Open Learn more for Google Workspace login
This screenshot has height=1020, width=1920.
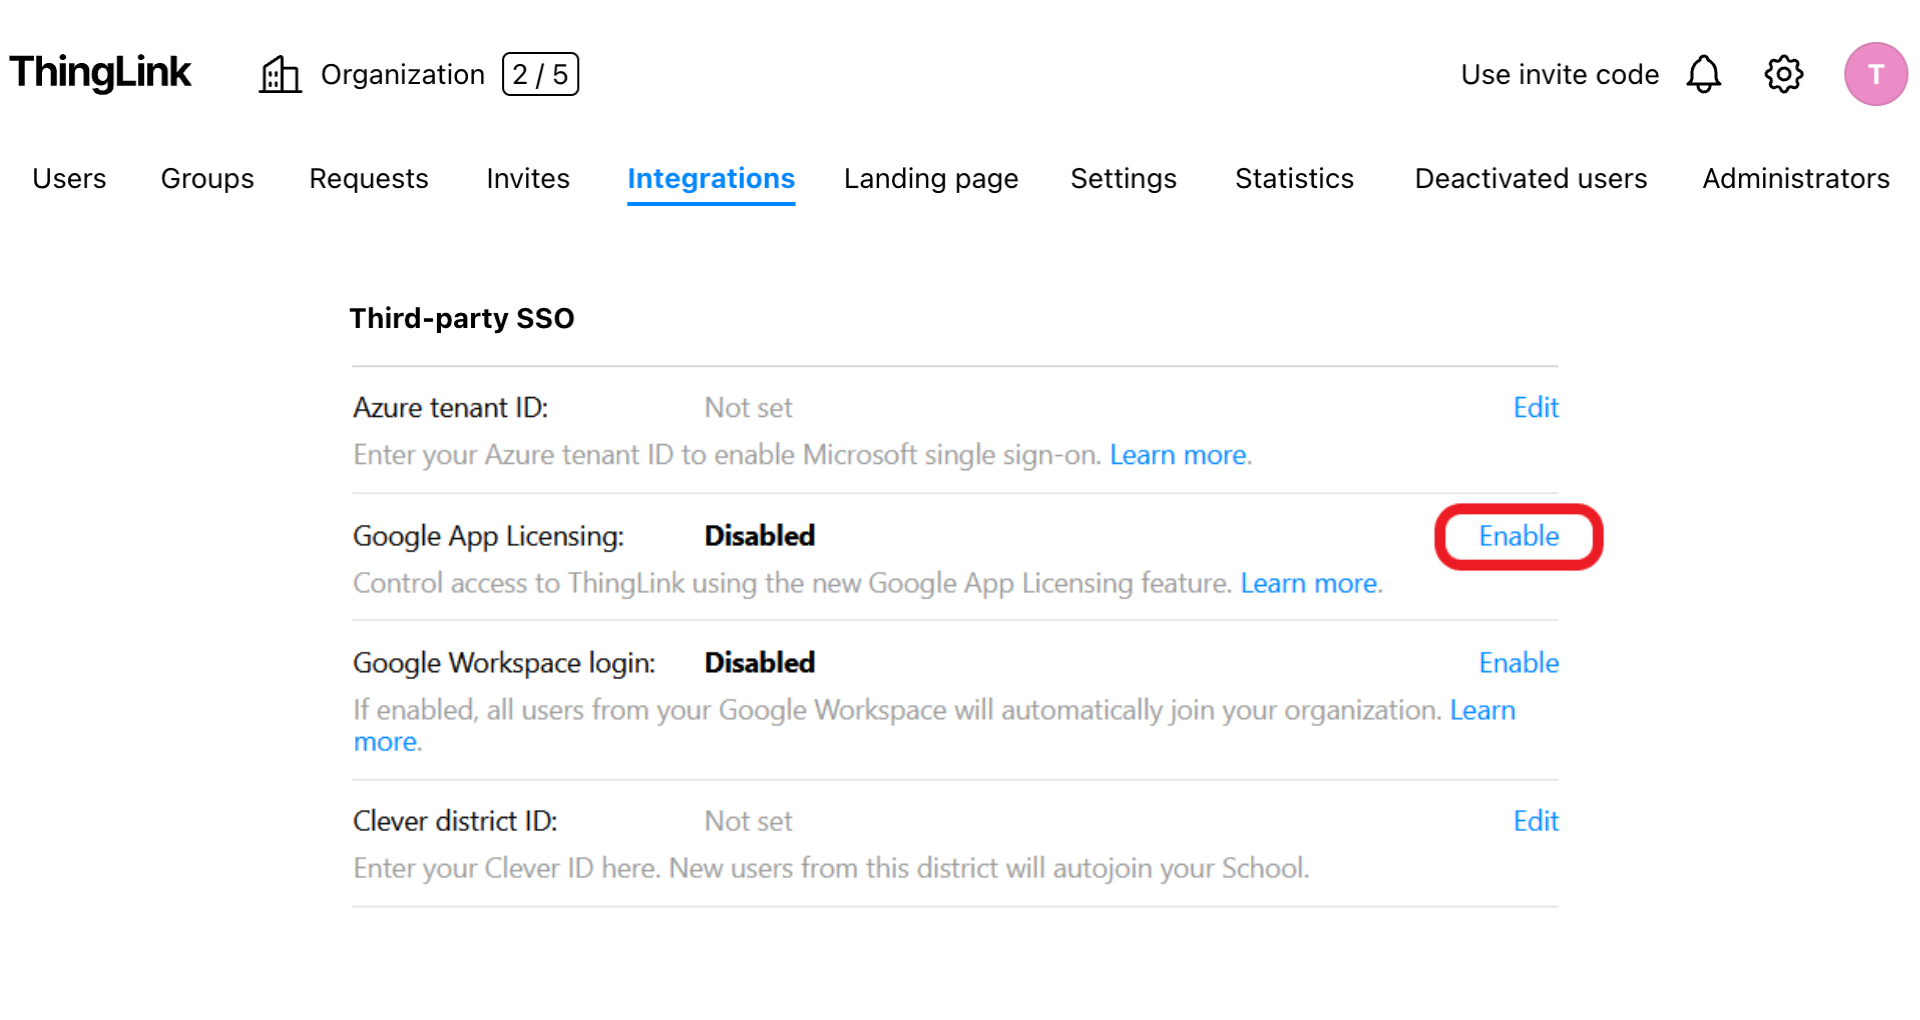(1482, 710)
